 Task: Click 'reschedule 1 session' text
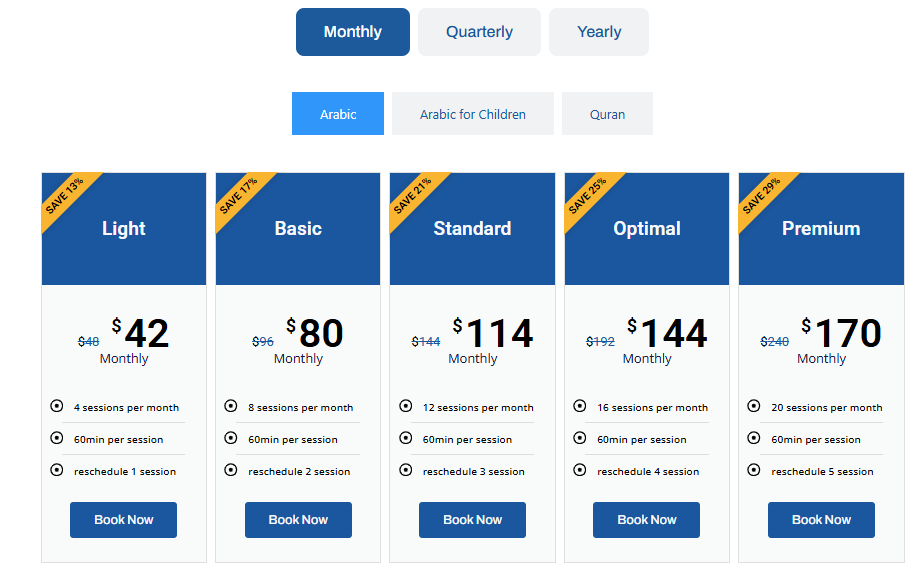pyautogui.click(x=125, y=471)
